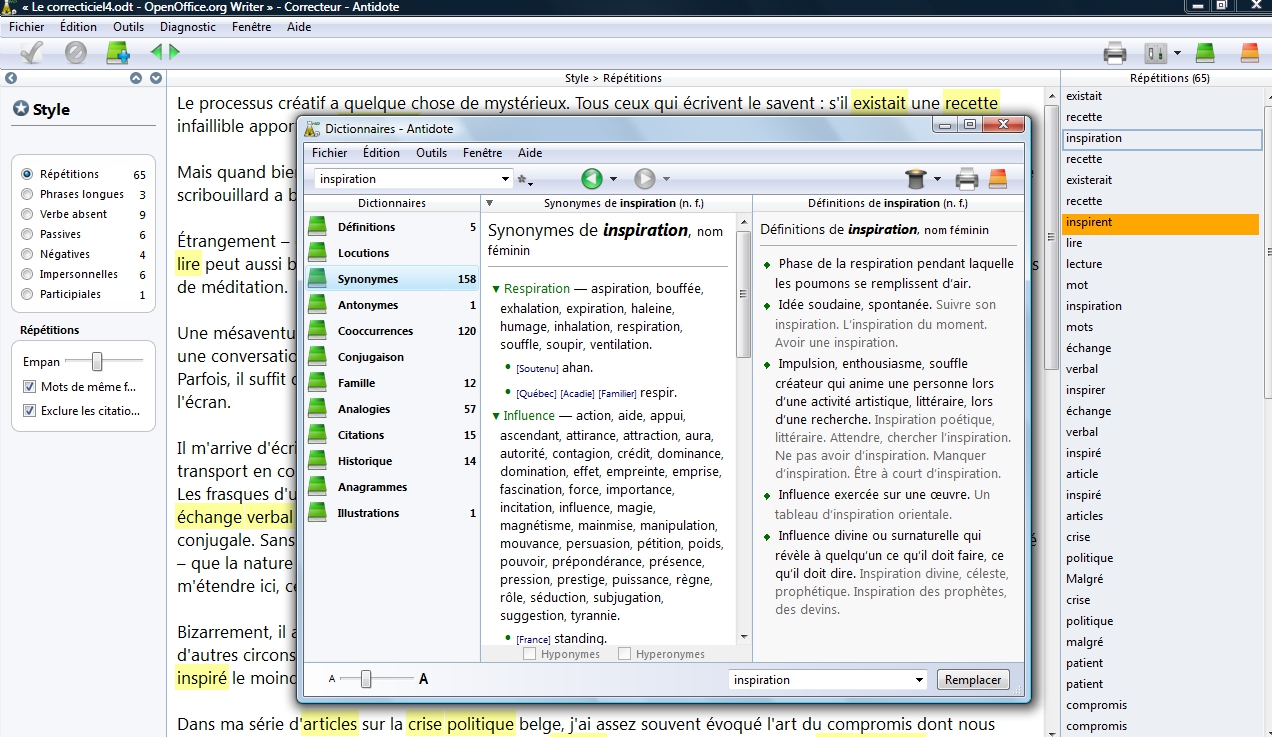Open the favorites star dropdown in Dictionnaires
The width and height of the screenshot is (1272, 737).
click(x=524, y=180)
